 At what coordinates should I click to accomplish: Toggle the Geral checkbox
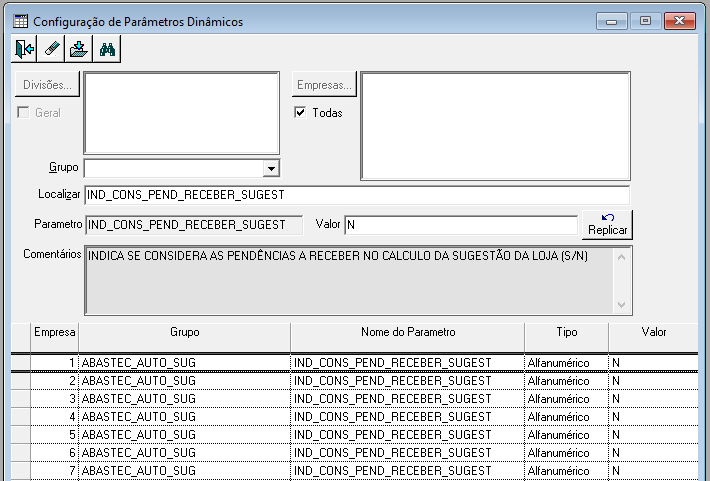coord(23,112)
